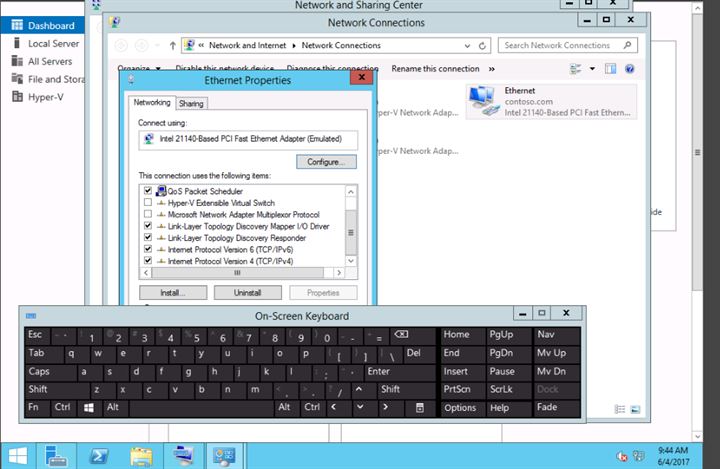Click the system clock in taskbar

pyautogui.click(x=673, y=456)
